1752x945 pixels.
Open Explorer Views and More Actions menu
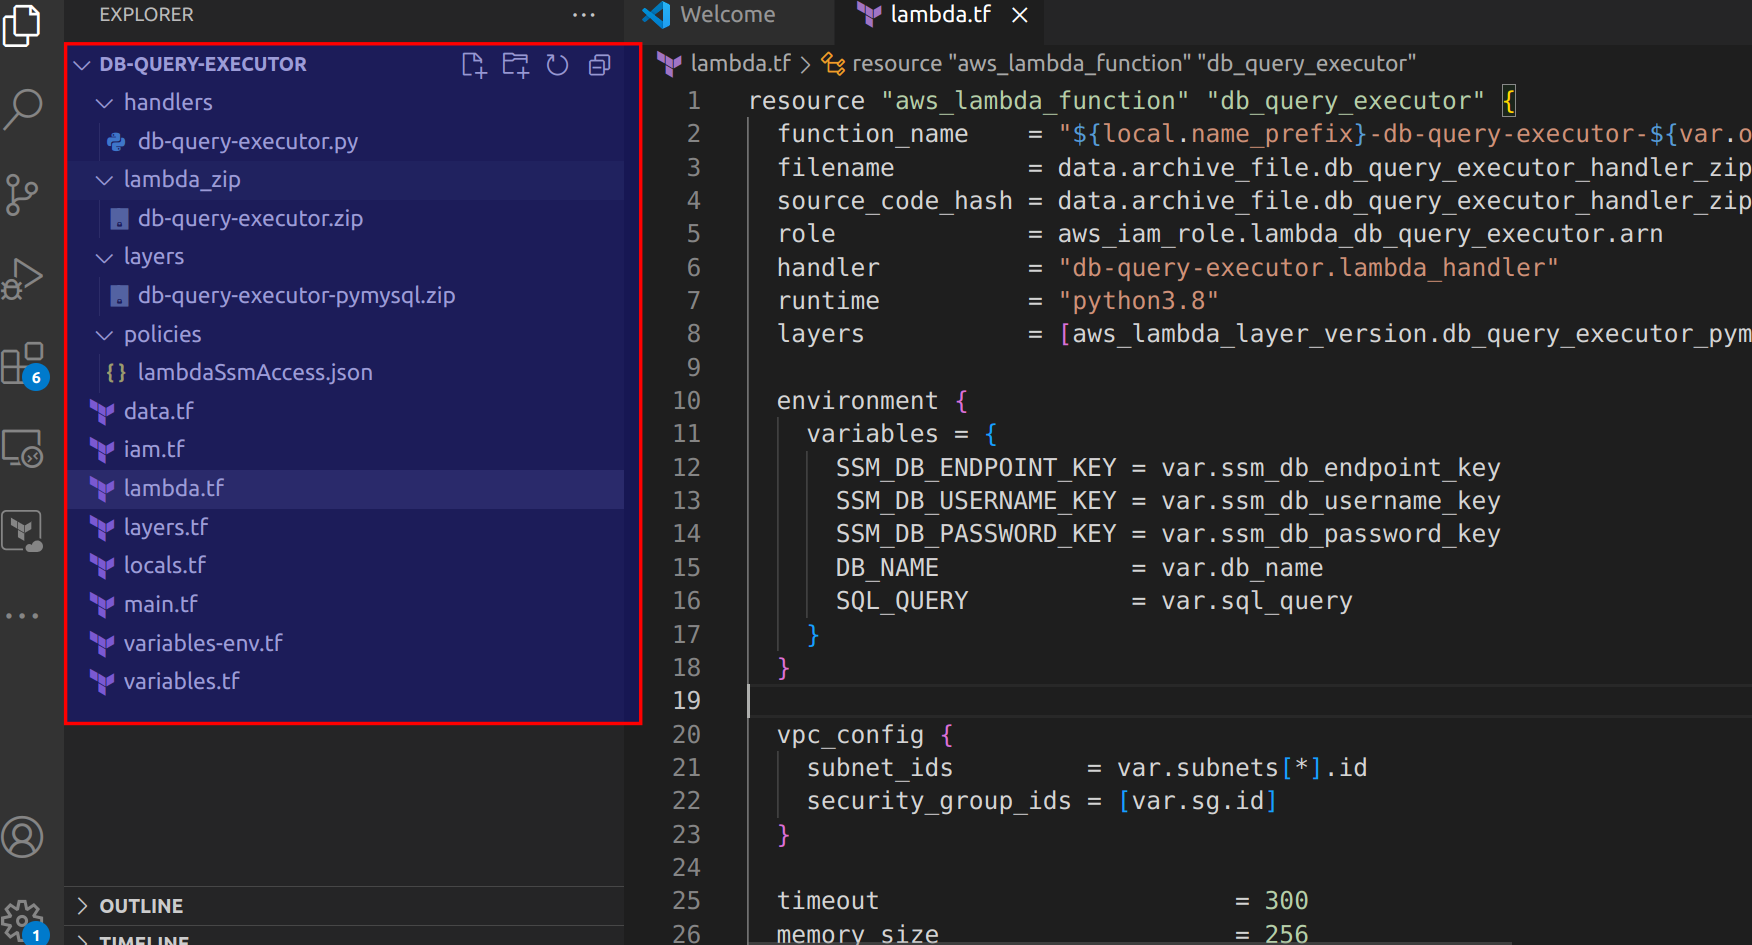point(584,15)
